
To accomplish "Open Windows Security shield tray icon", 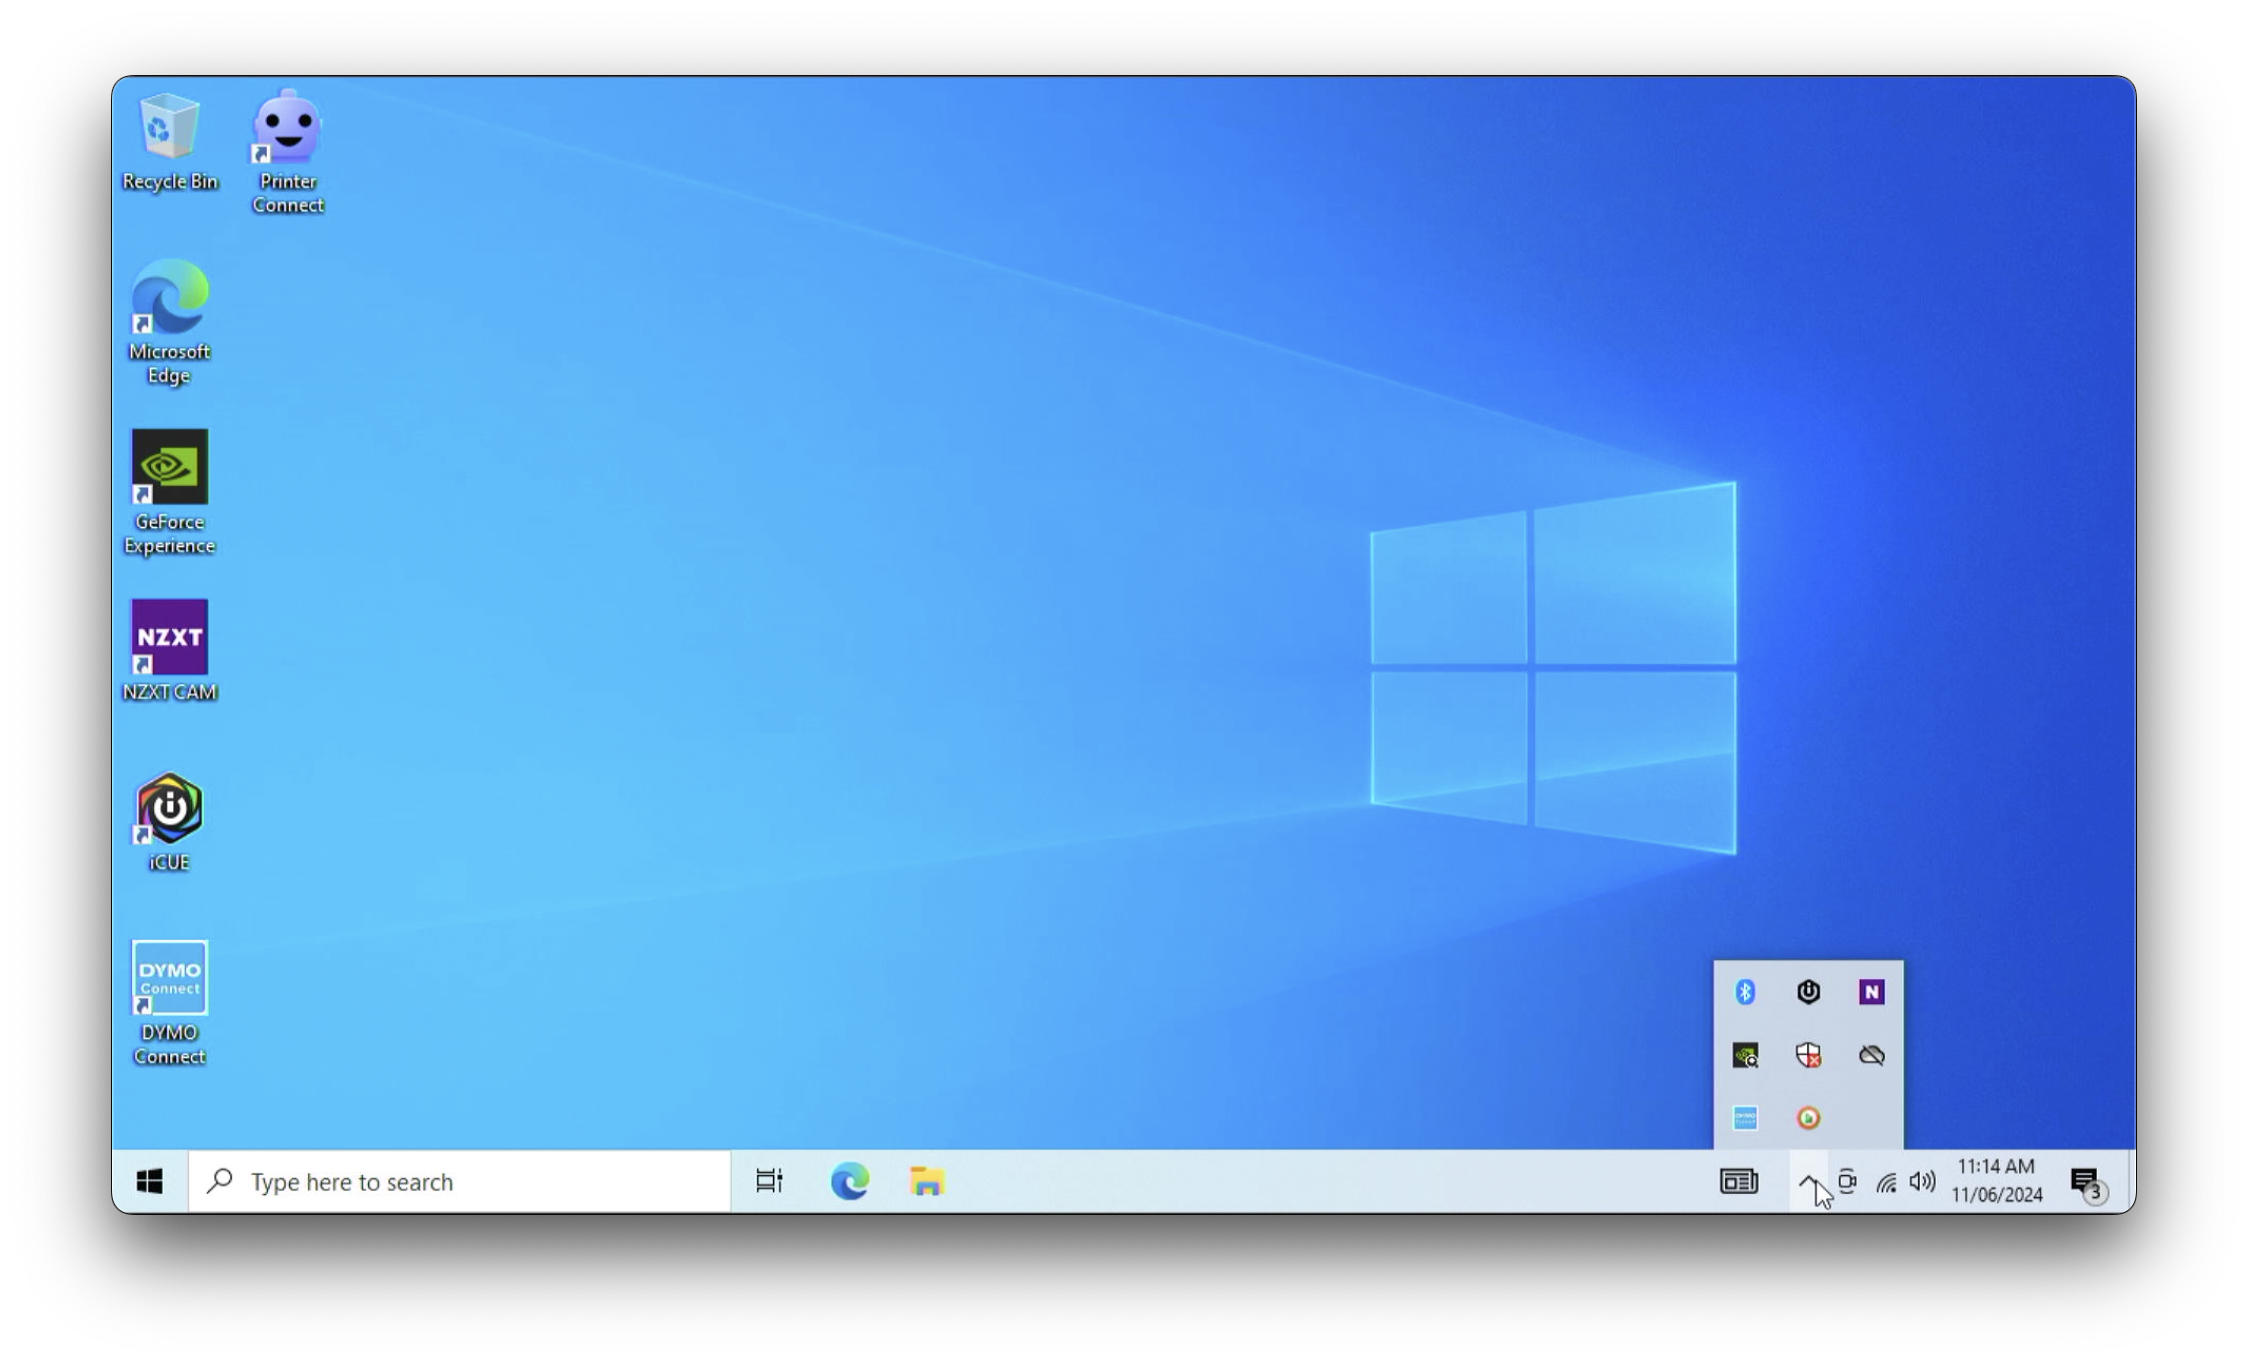I will [x=1808, y=1055].
